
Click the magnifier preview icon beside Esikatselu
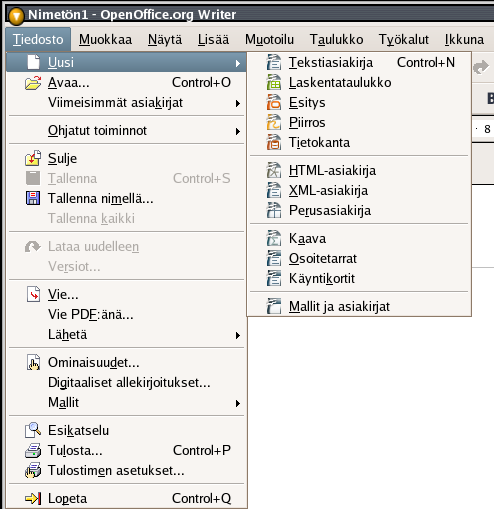[33, 430]
